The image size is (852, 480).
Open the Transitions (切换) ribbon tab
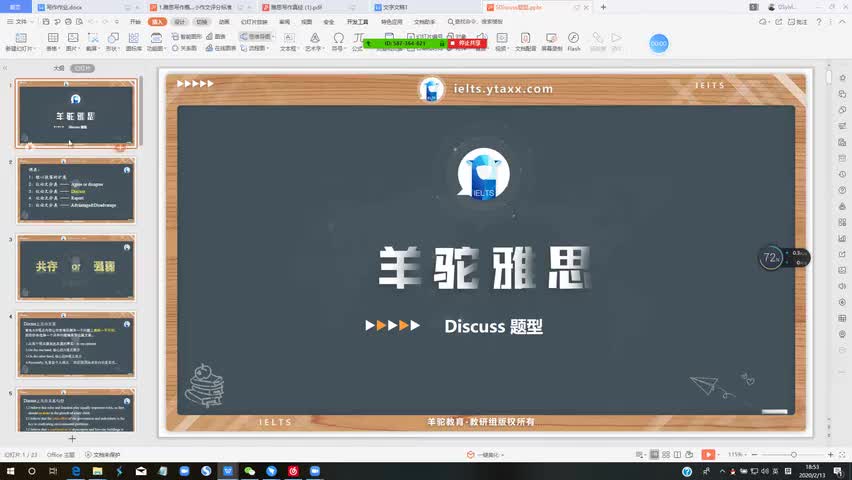(x=202, y=22)
